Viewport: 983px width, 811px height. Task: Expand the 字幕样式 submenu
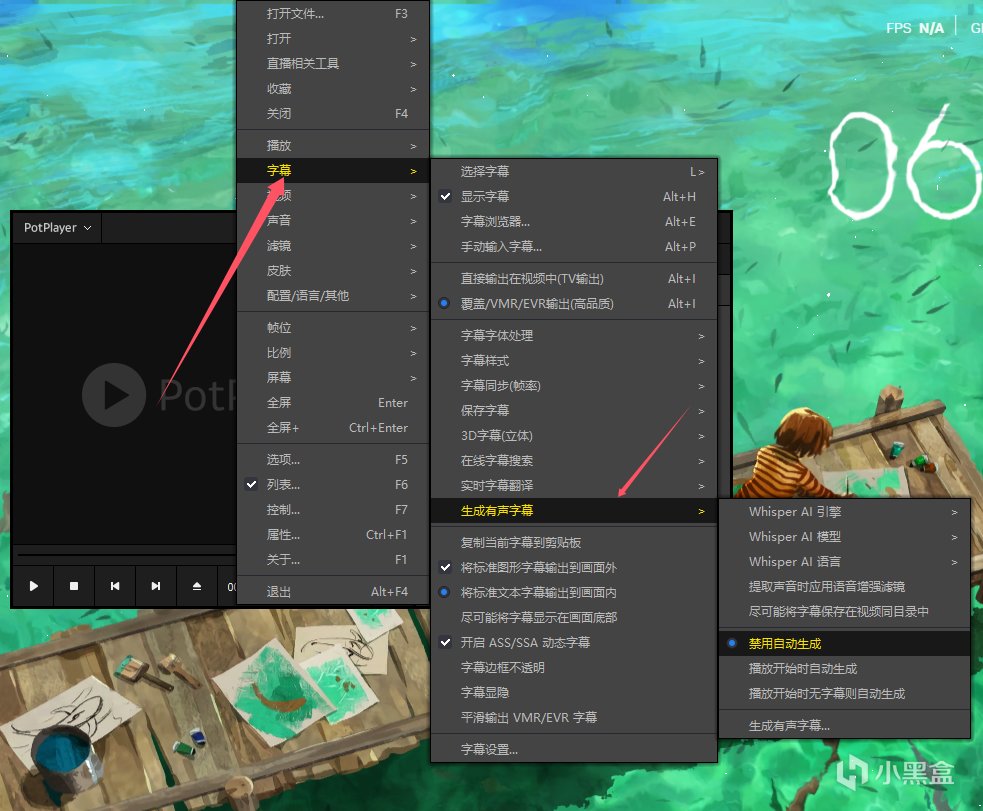tap(574, 360)
